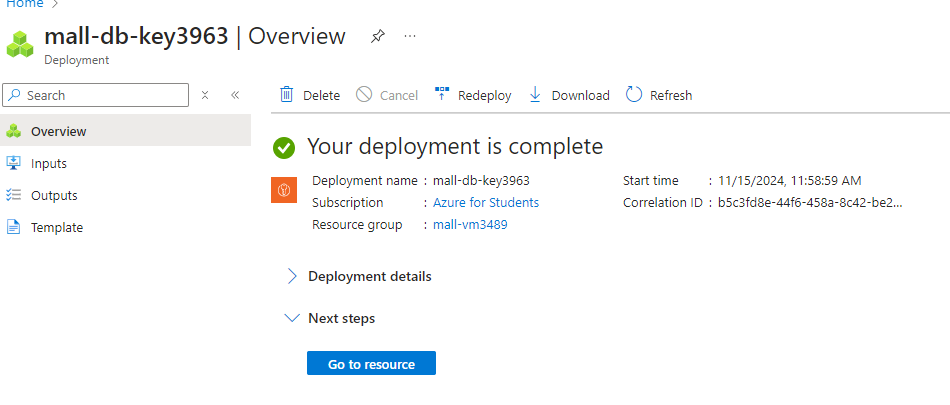Click the 'Resource group' field label
The width and height of the screenshot is (950, 405).
357,225
